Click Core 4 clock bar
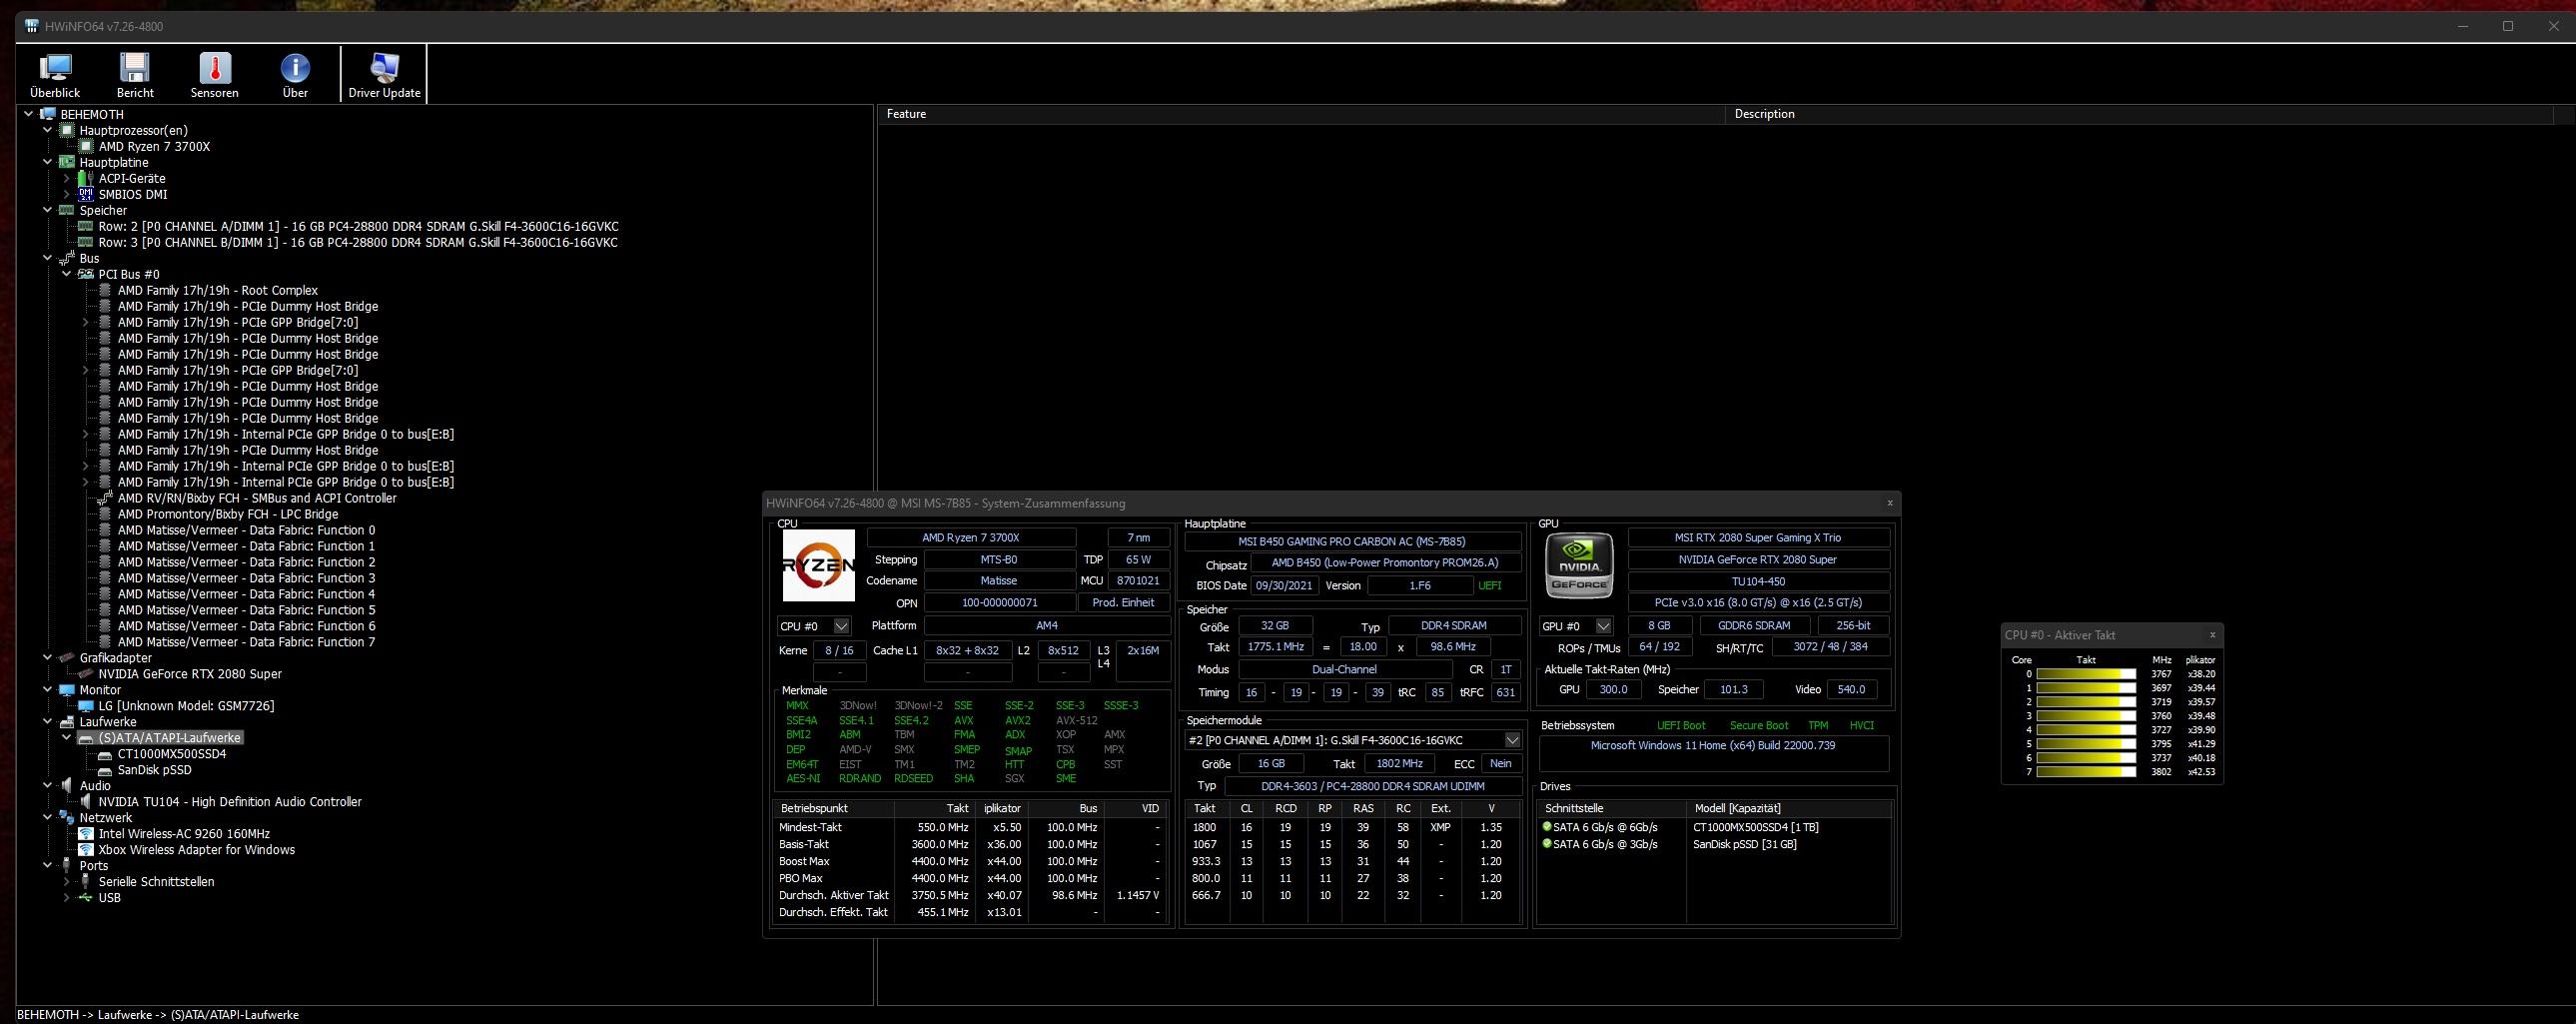Image resolution: width=2576 pixels, height=1024 pixels. click(2086, 730)
